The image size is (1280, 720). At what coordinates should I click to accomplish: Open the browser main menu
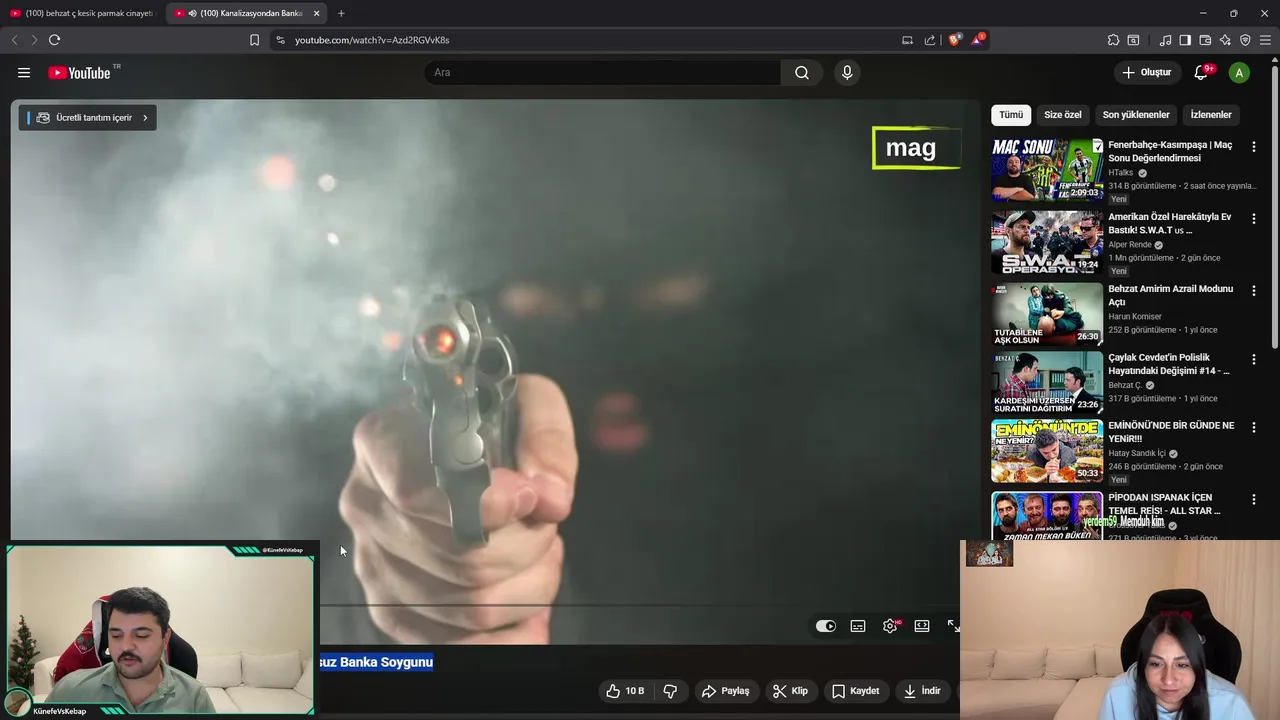(x=1265, y=40)
